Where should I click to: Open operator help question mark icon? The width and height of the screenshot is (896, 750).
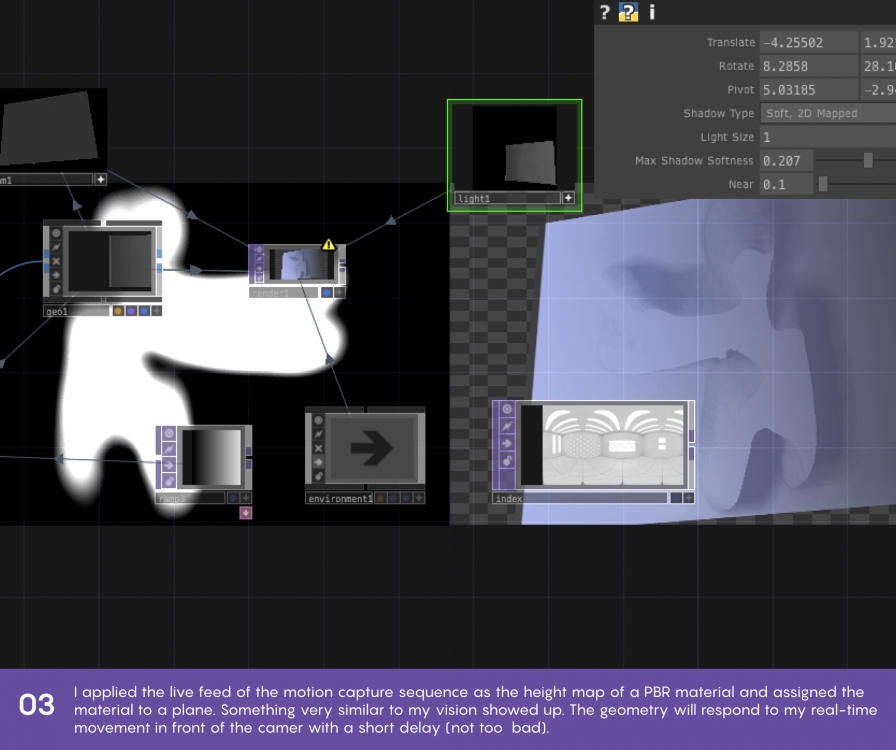604,12
